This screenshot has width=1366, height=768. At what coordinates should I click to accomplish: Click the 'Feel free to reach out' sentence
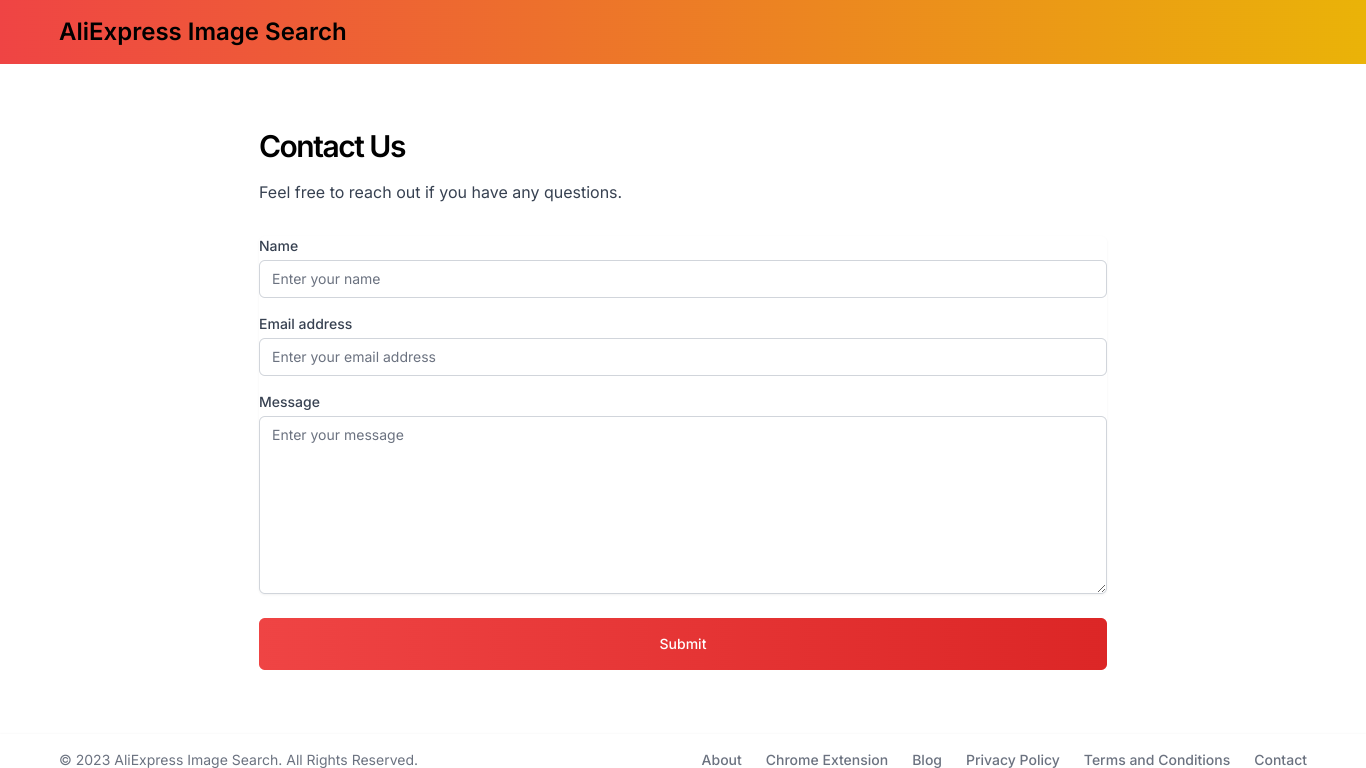[x=440, y=192]
